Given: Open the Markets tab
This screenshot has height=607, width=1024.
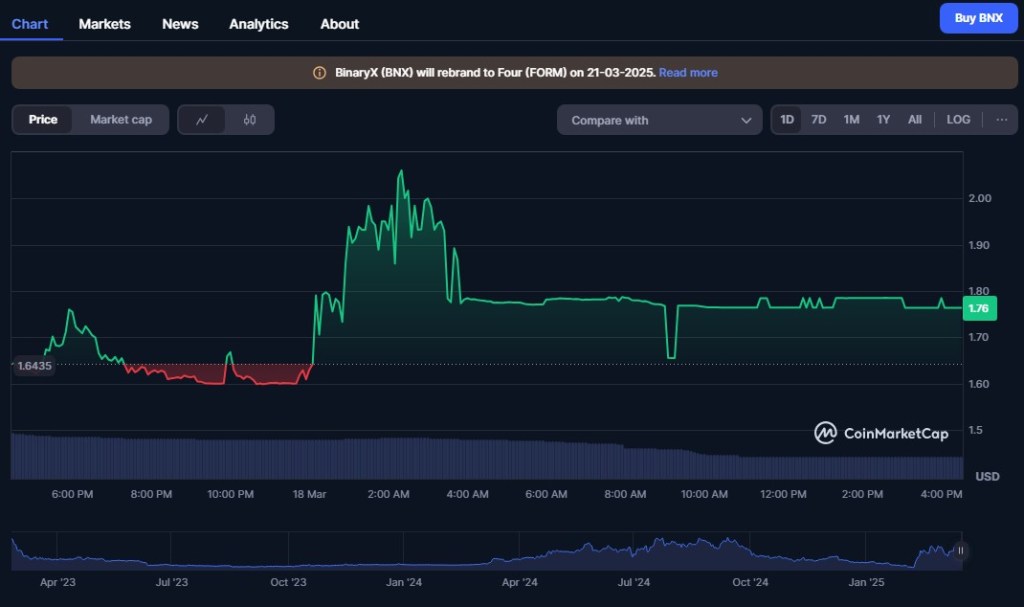Looking at the screenshot, I should (x=104, y=24).
